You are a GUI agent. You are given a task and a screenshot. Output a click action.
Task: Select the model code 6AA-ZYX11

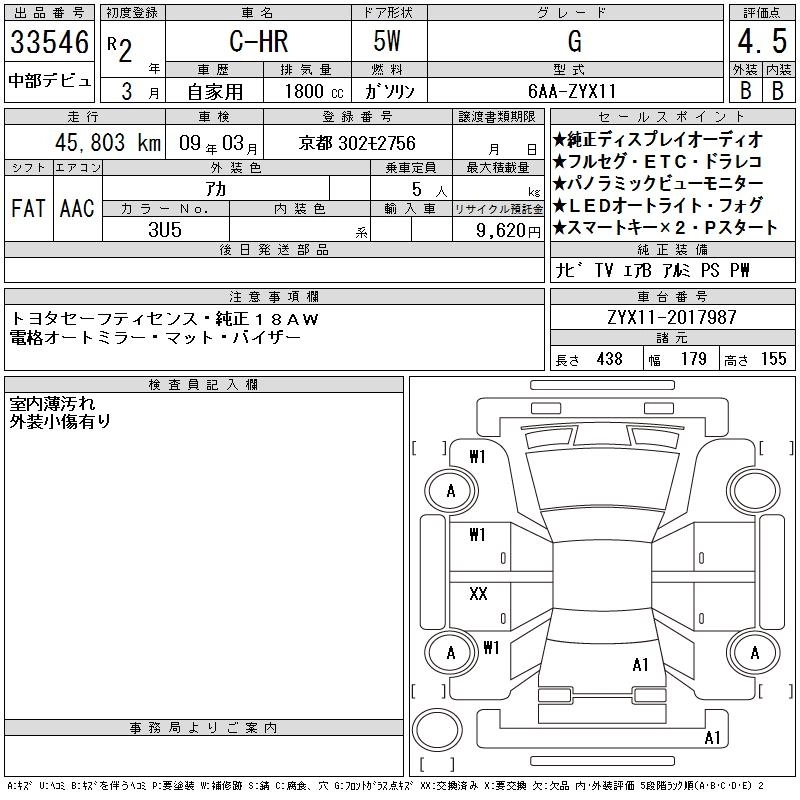click(572, 91)
